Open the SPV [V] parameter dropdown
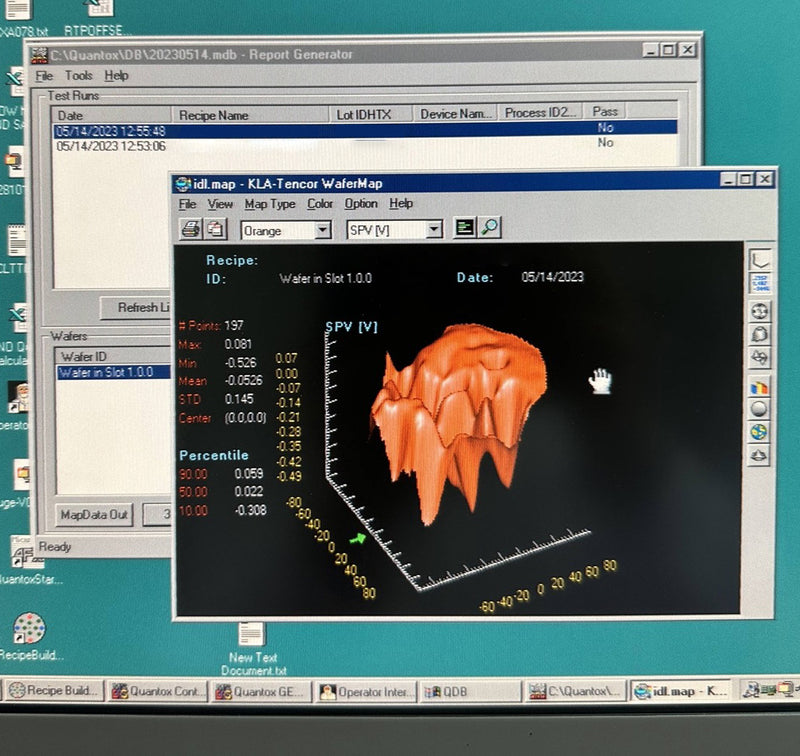This screenshot has width=800, height=756. tap(436, 230)
